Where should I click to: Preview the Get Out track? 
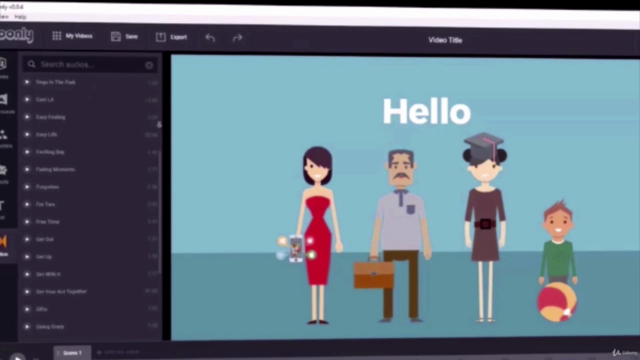(27, 239)
